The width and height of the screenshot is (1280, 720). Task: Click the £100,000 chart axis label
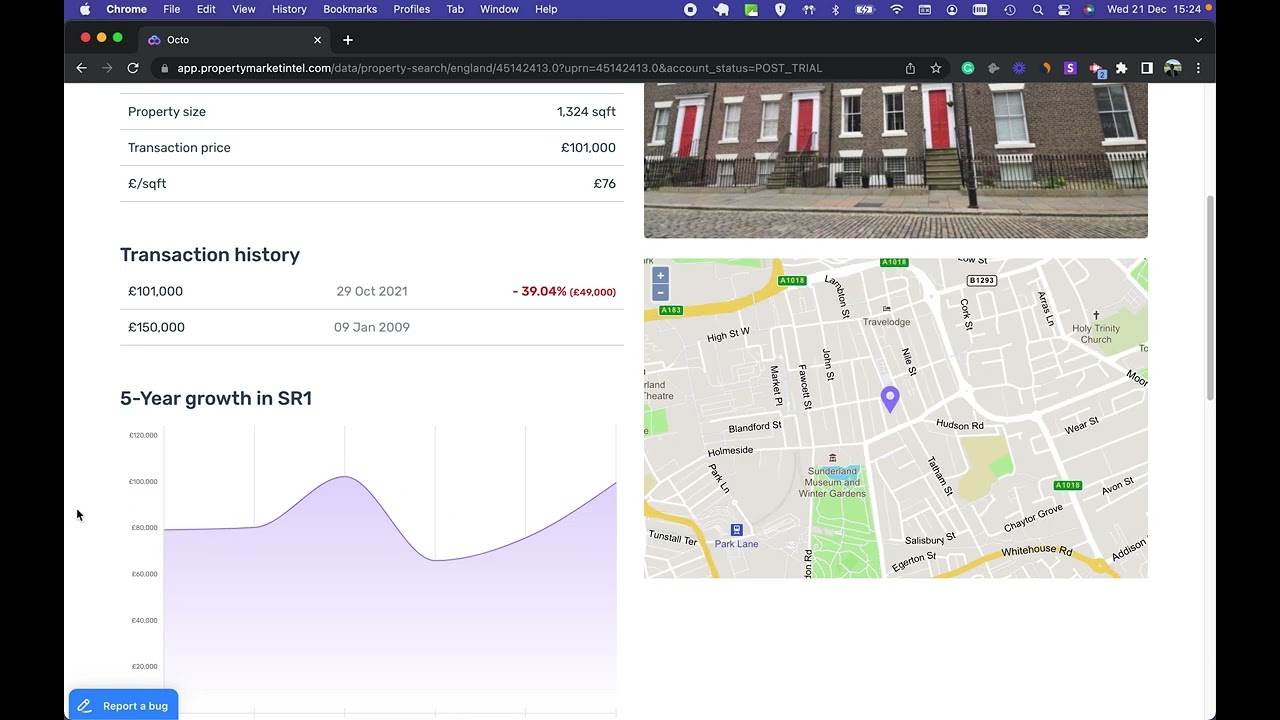tap(143, 481)
